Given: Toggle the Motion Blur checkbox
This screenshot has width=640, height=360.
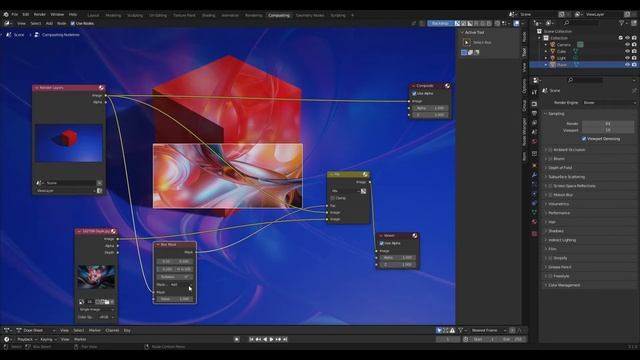Looking at the screenshot, I should click(x=550, y=195).
